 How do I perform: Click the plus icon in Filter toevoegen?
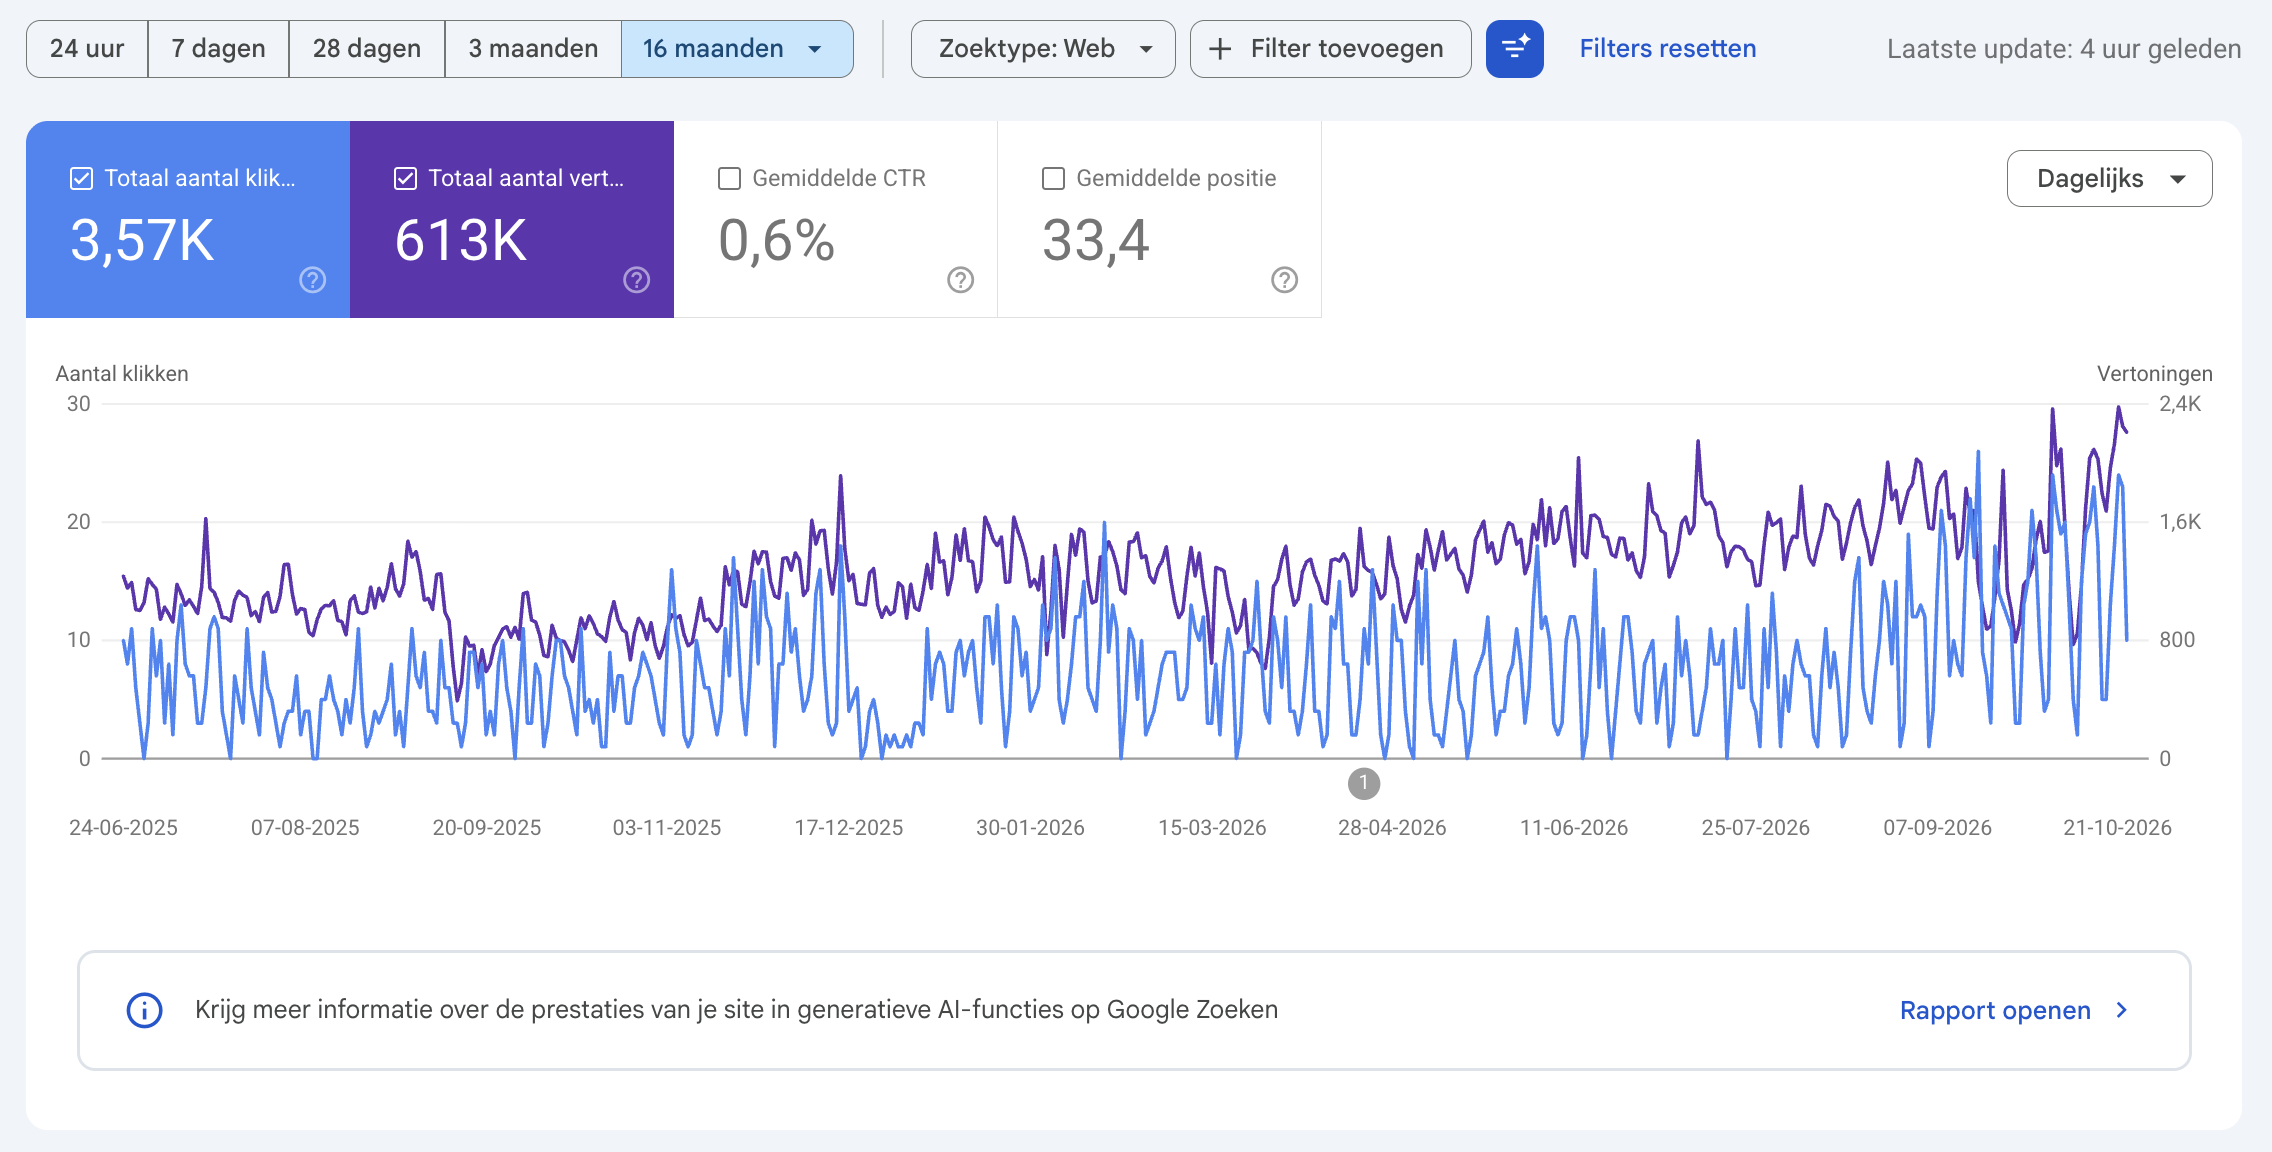[x=1220, y=49]
